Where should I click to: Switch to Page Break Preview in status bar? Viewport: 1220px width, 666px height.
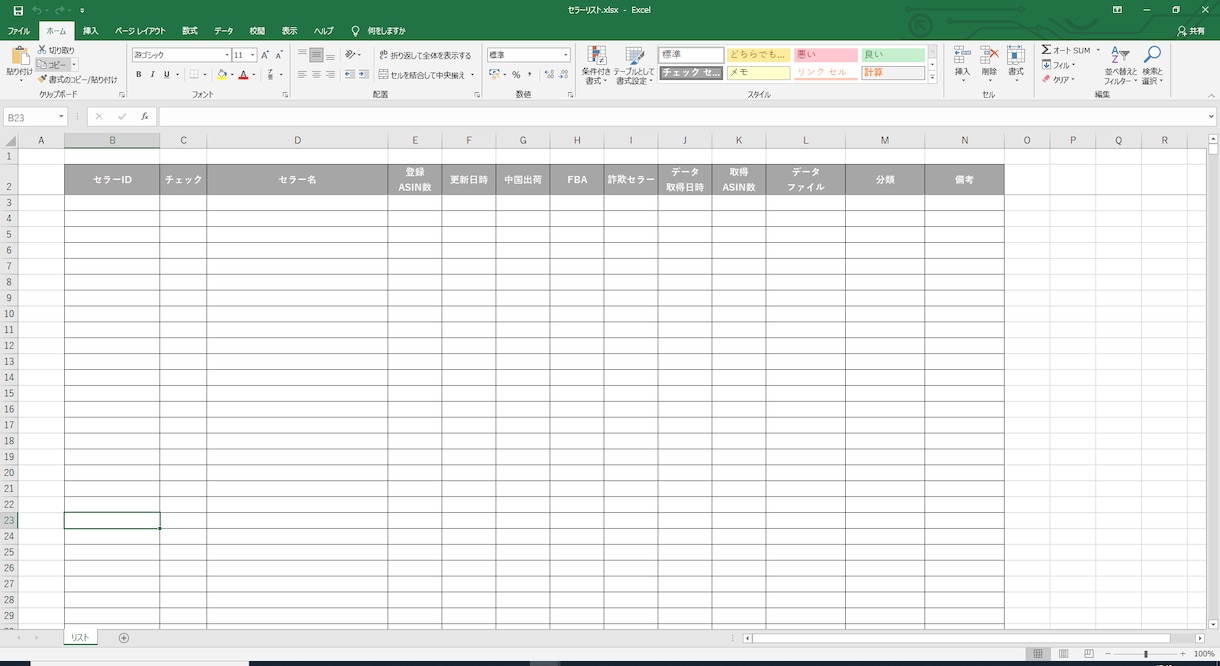[1088, 654]
